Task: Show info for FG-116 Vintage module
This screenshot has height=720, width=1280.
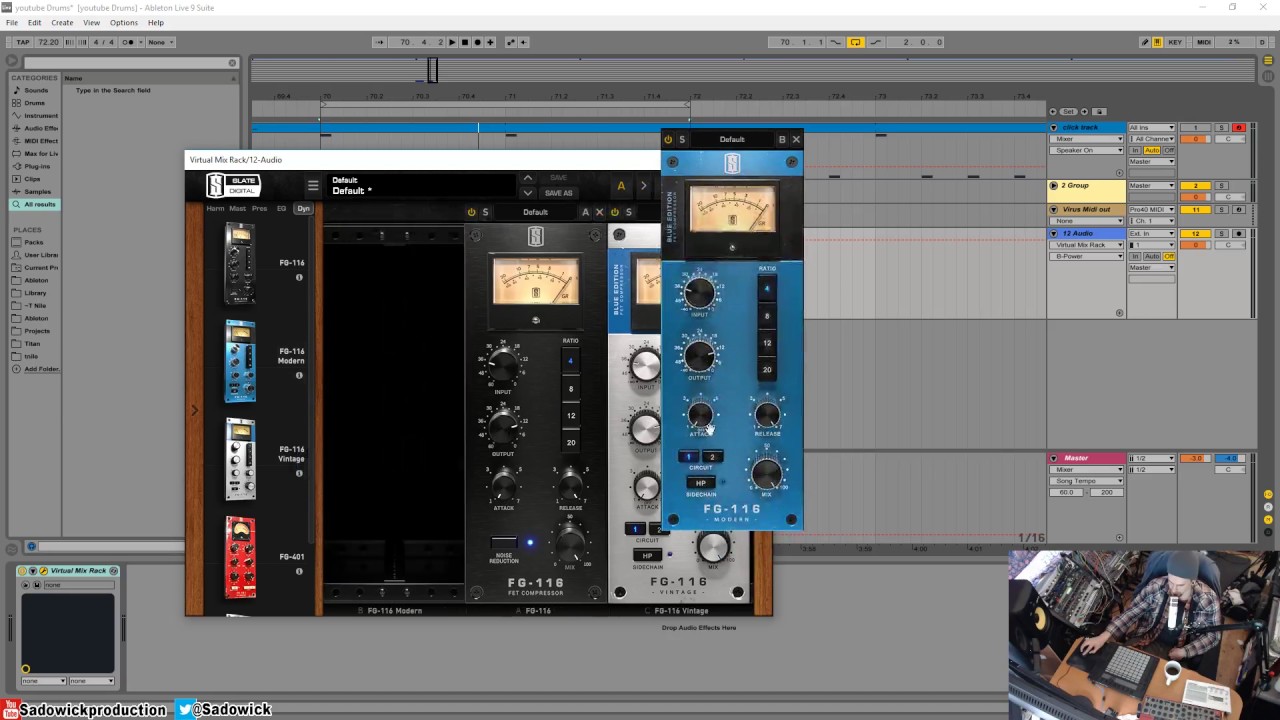Action: point(298,473)
